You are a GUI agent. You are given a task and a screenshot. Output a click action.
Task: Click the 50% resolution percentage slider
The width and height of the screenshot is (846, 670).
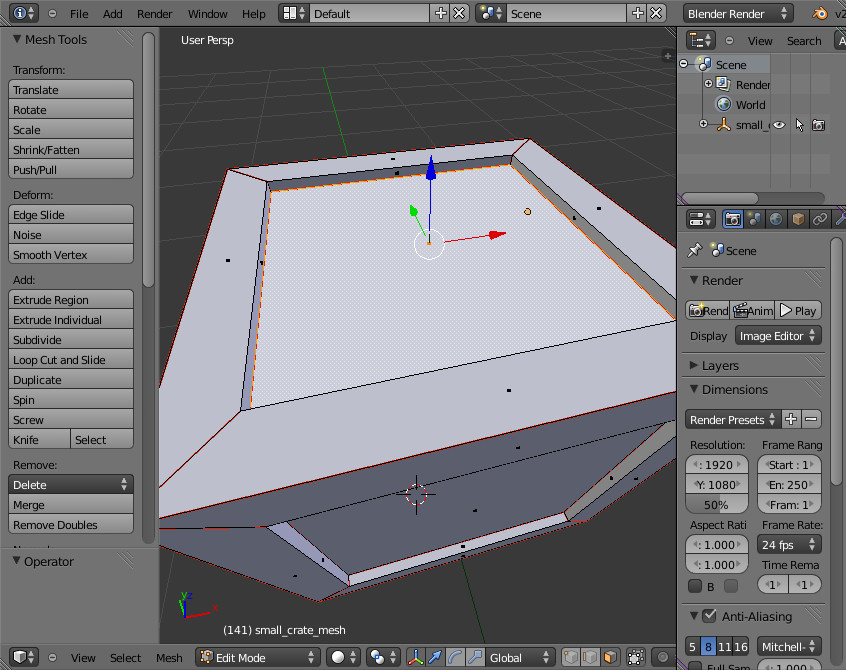[717, 504]
